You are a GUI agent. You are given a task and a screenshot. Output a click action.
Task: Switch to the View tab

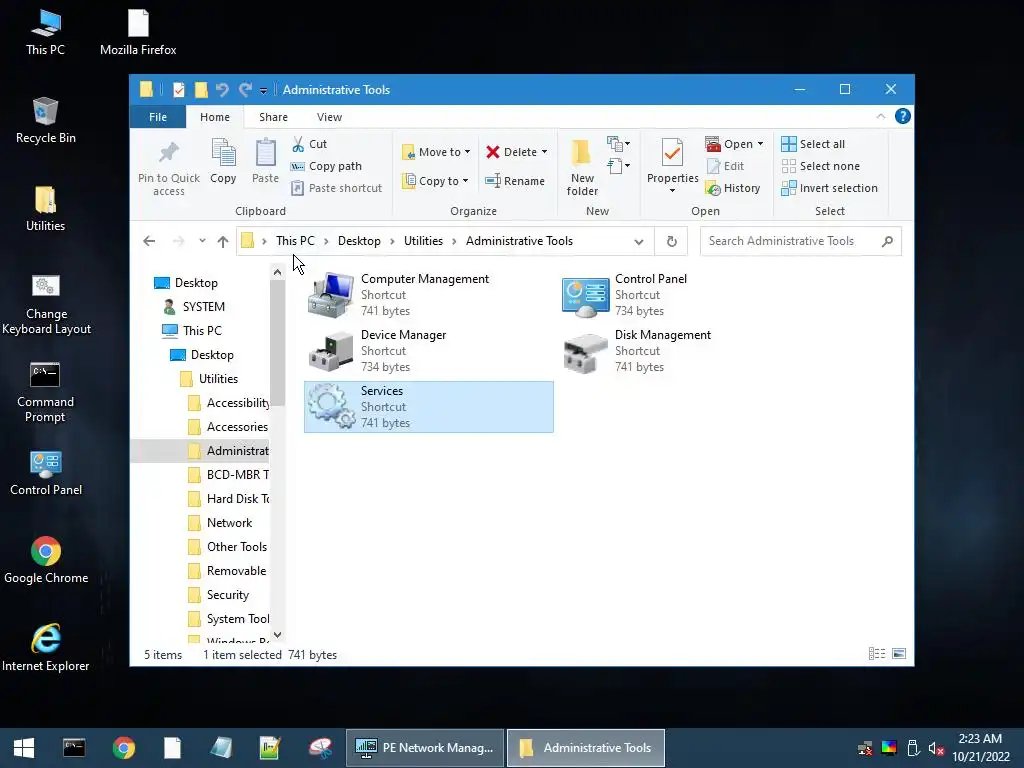329,117
